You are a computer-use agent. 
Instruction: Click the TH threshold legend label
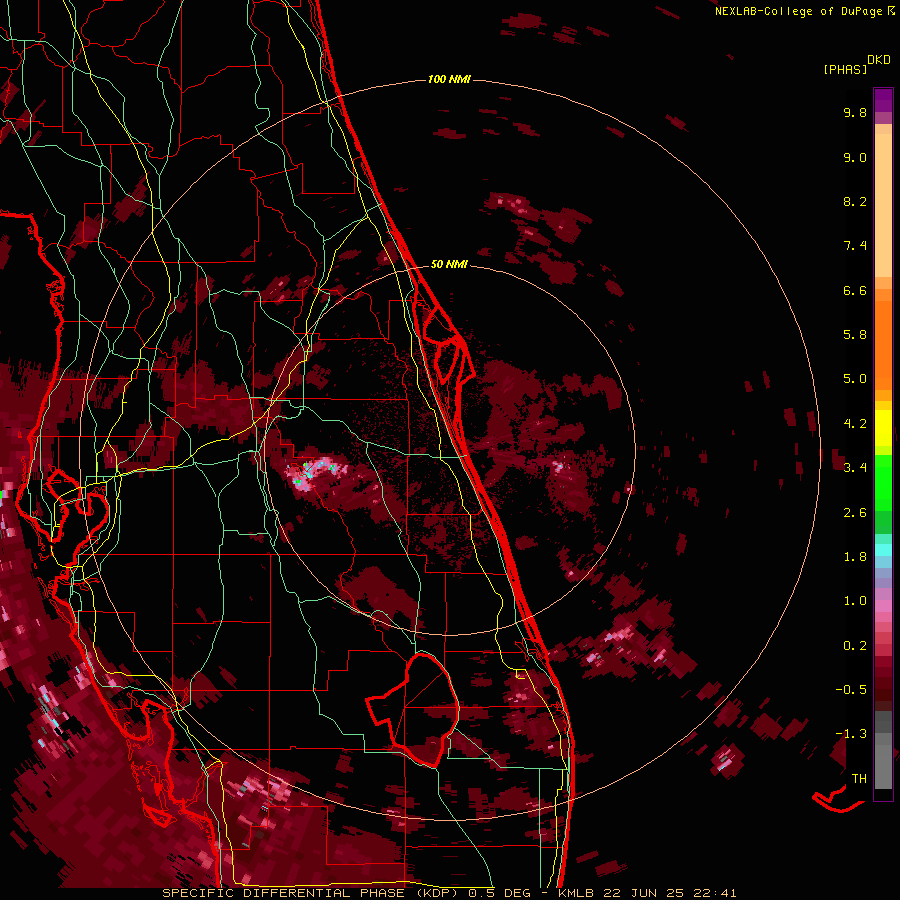click(859, 779)
